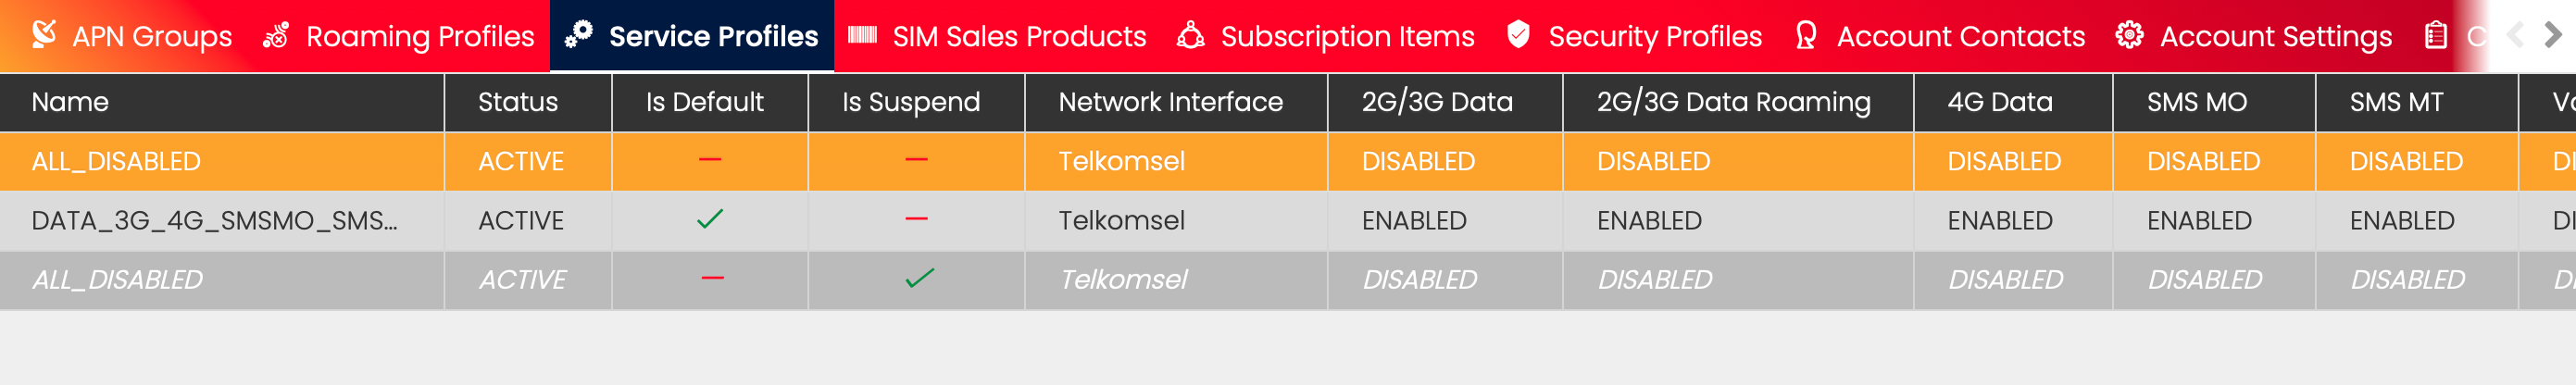Click the APN Groups tab icon

click(x=44, y=35)
